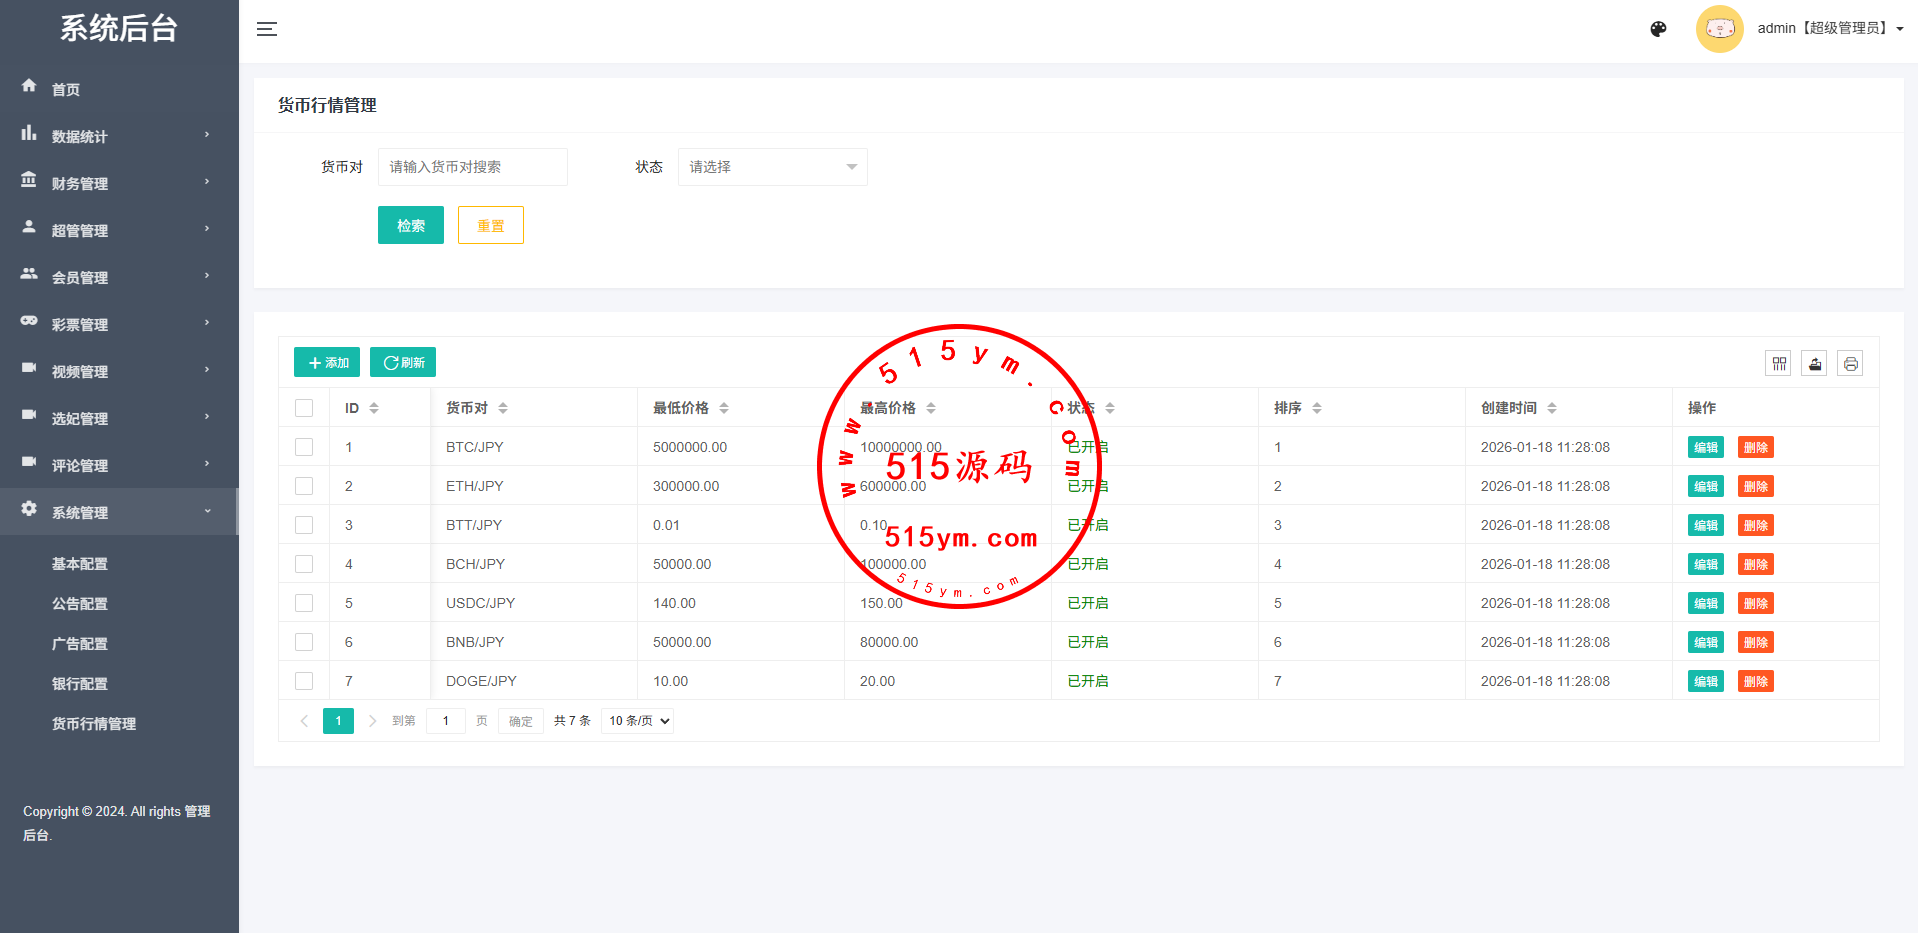Click the print table icon
This screenshot has height=933, width=1918.
point(1850,364)
